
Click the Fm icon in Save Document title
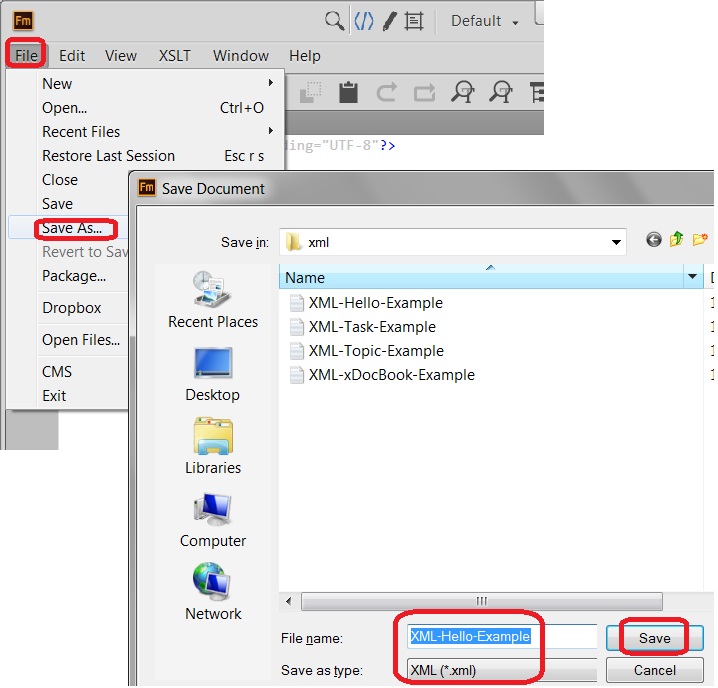147,187
